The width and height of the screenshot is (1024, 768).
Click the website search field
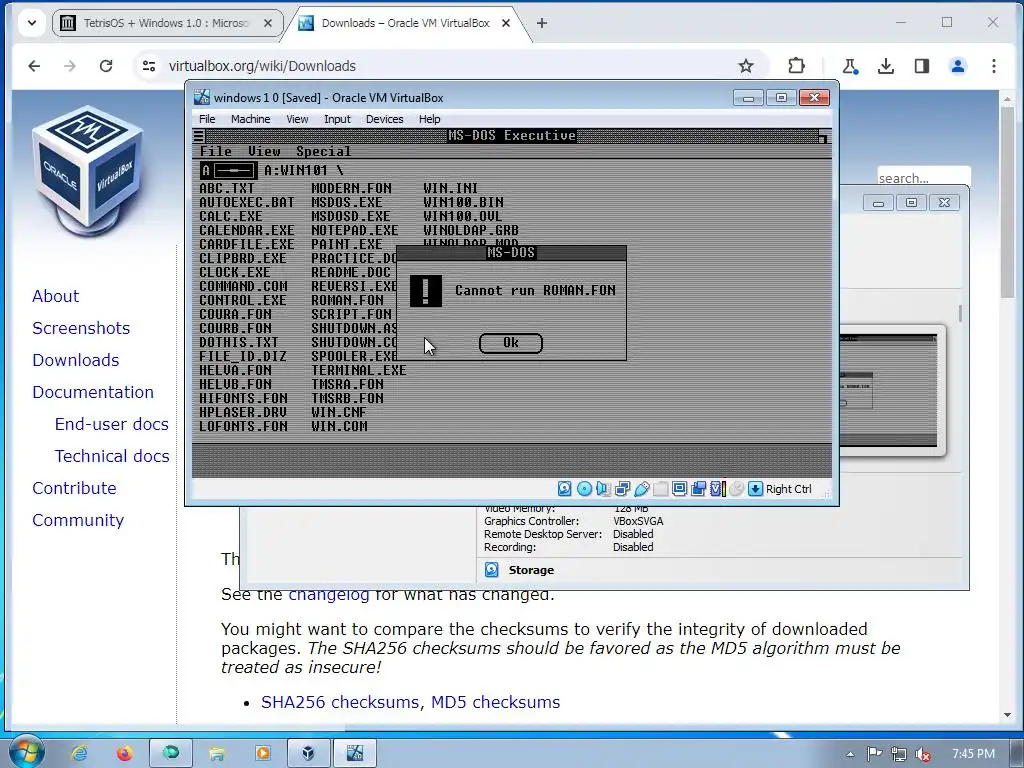(923, 178)
